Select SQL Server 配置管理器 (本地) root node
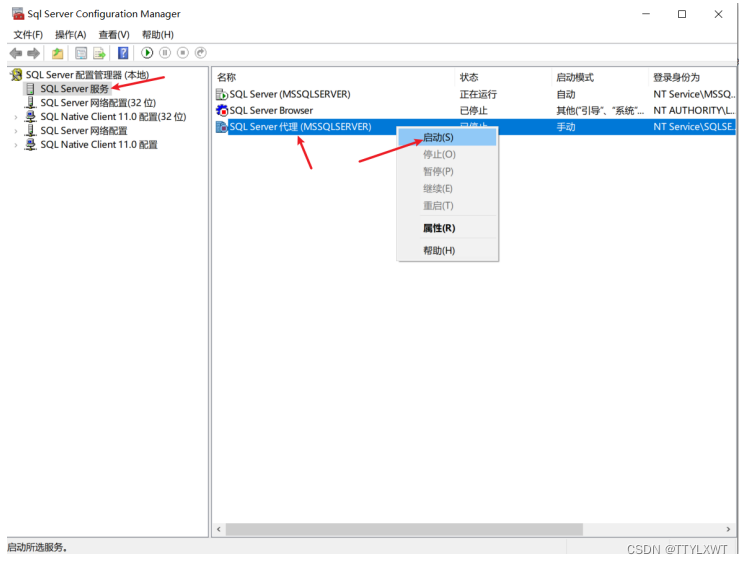 (x=87, y=74)
